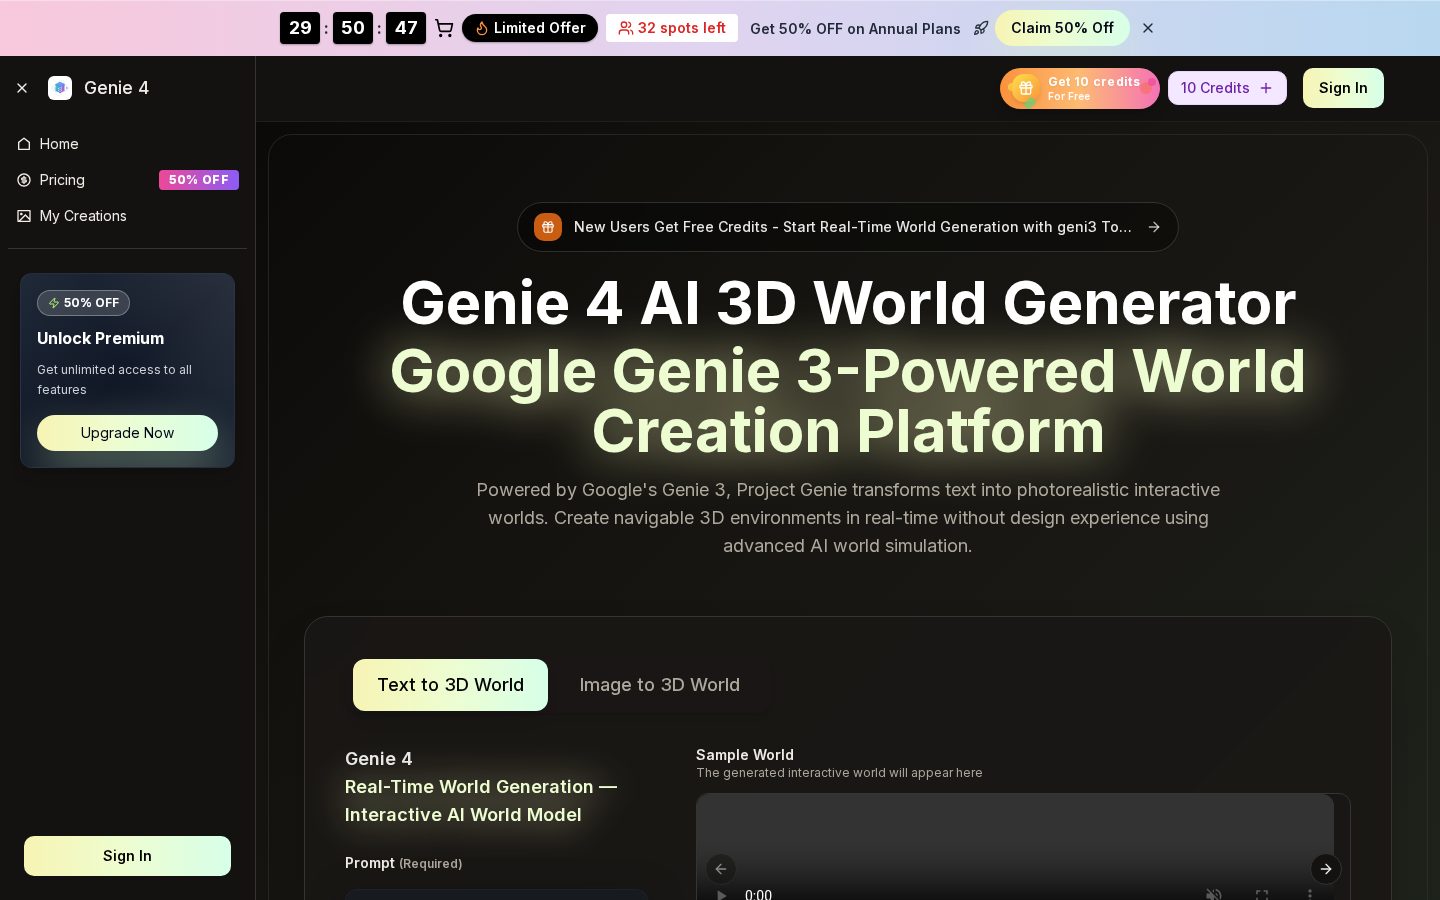The image size is (1440, 900).
Task: Click the Prompt (Required) label
Action: pyautogui.click(x=403, y=863)
